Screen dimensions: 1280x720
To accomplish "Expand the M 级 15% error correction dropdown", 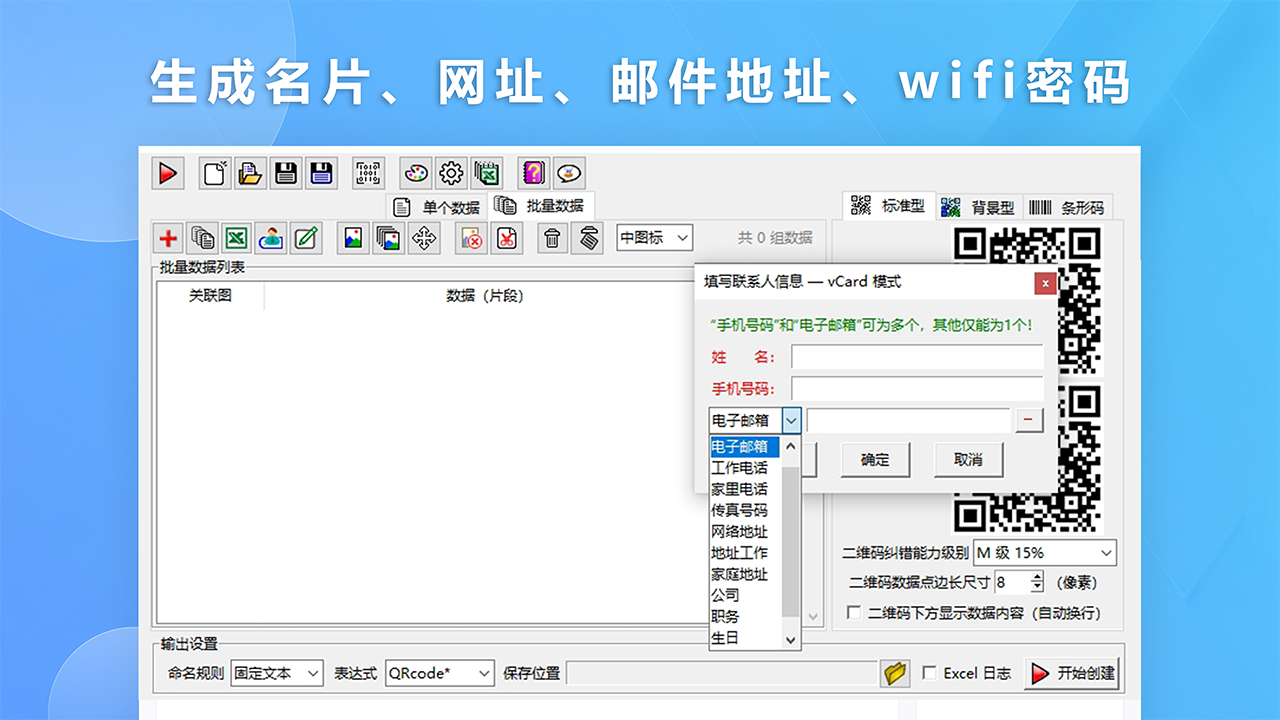I will coord(1044,553).
